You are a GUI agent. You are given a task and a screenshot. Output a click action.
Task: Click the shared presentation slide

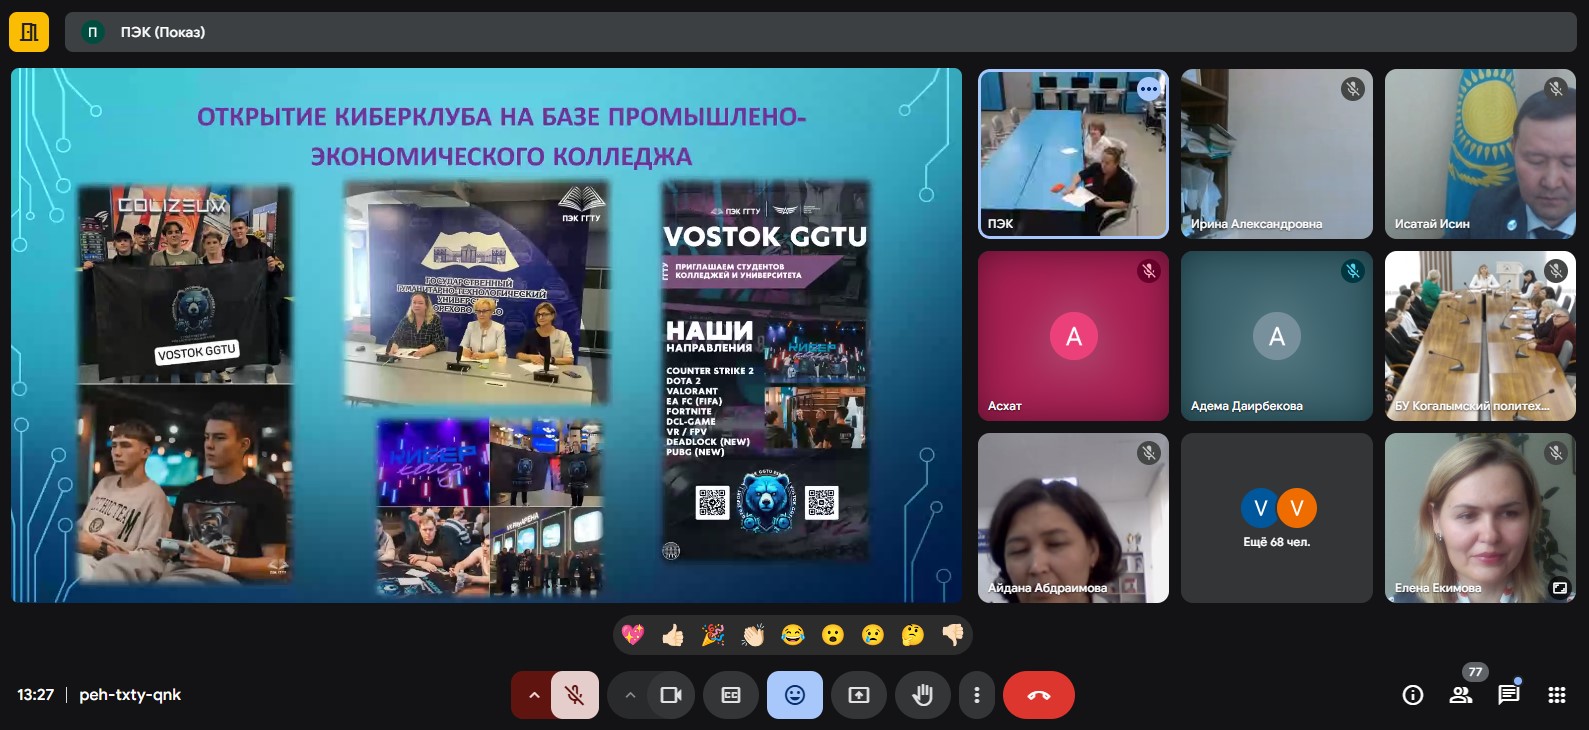[x=487, y=335]
